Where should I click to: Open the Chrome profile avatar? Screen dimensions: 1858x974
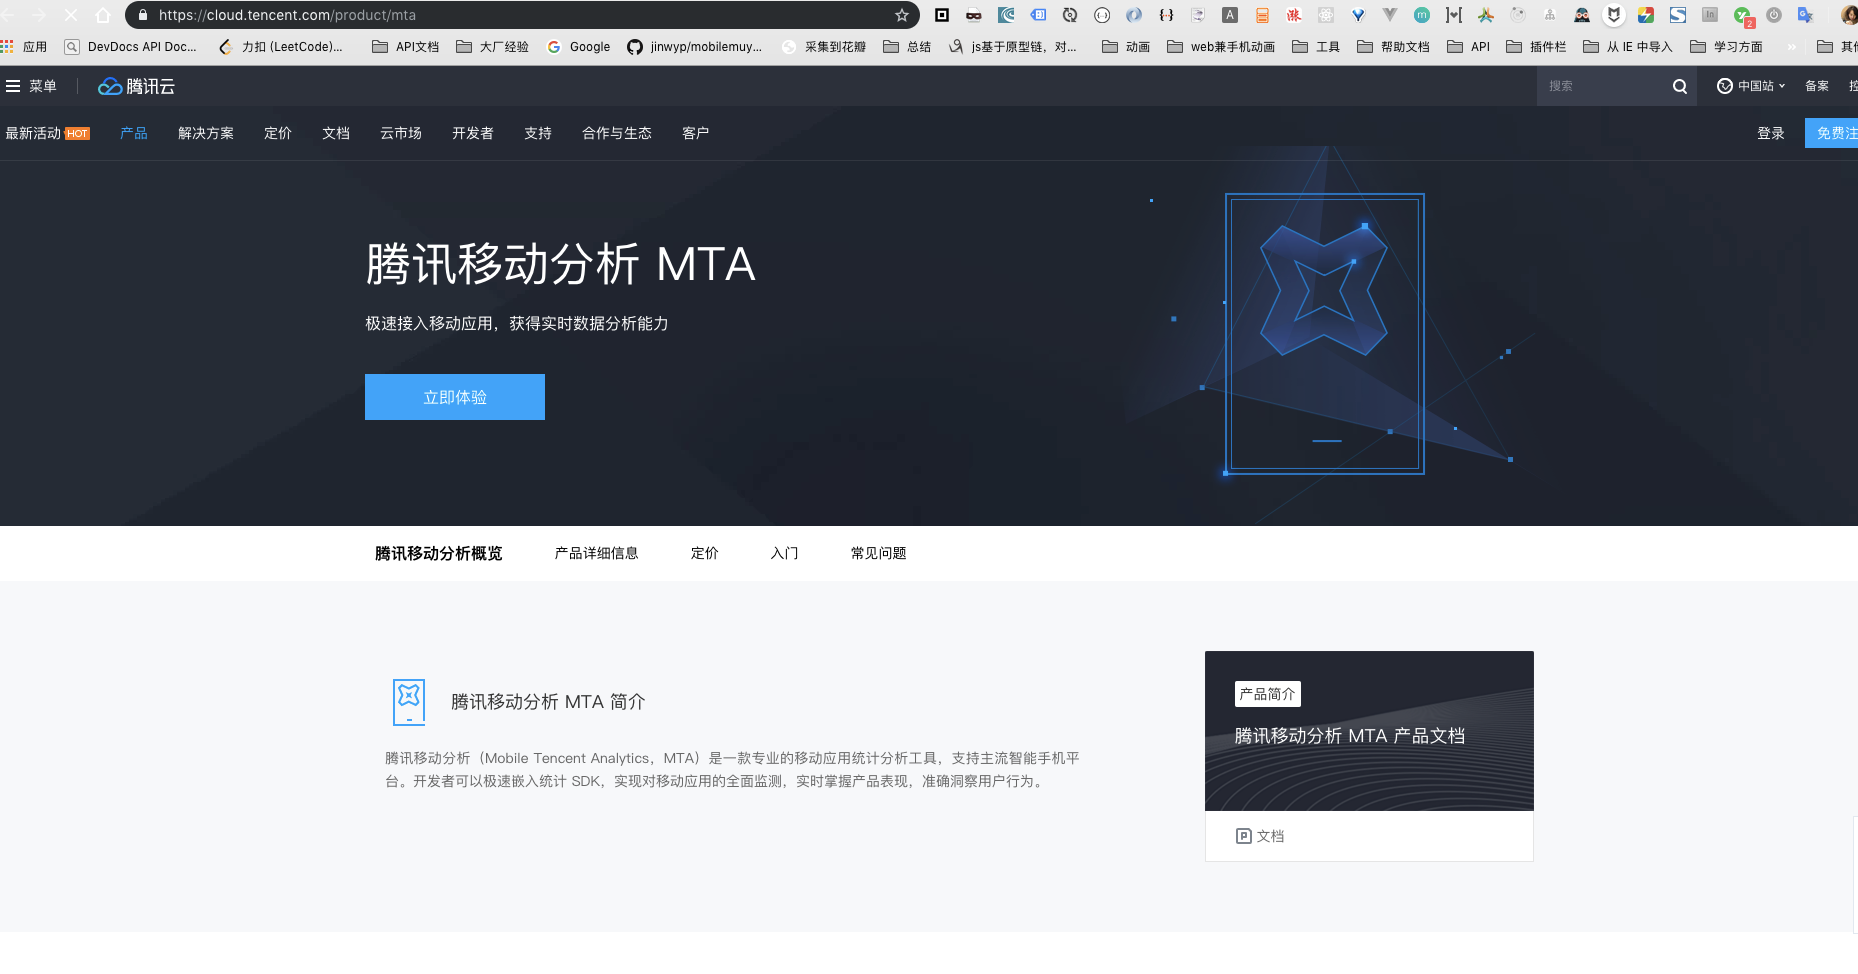1849,15
